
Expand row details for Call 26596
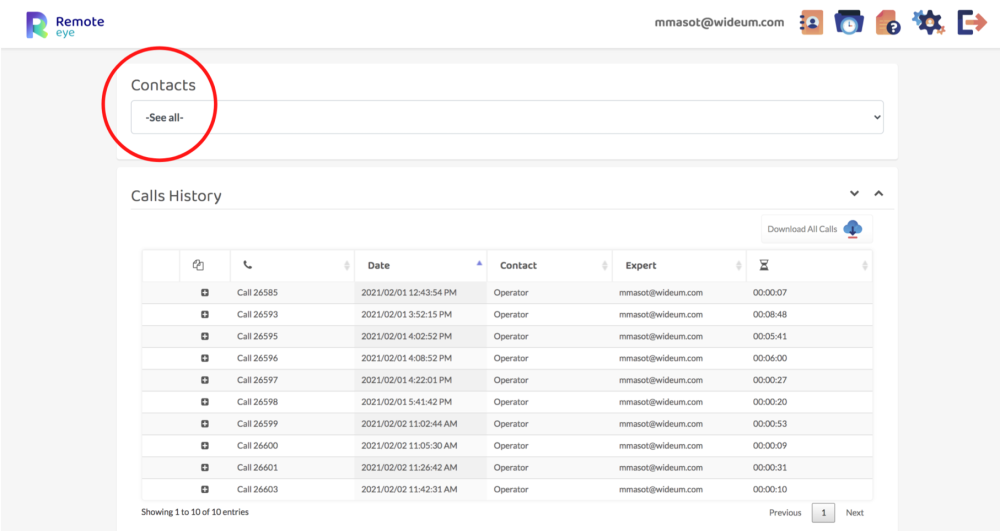click(x=205, y=358)
